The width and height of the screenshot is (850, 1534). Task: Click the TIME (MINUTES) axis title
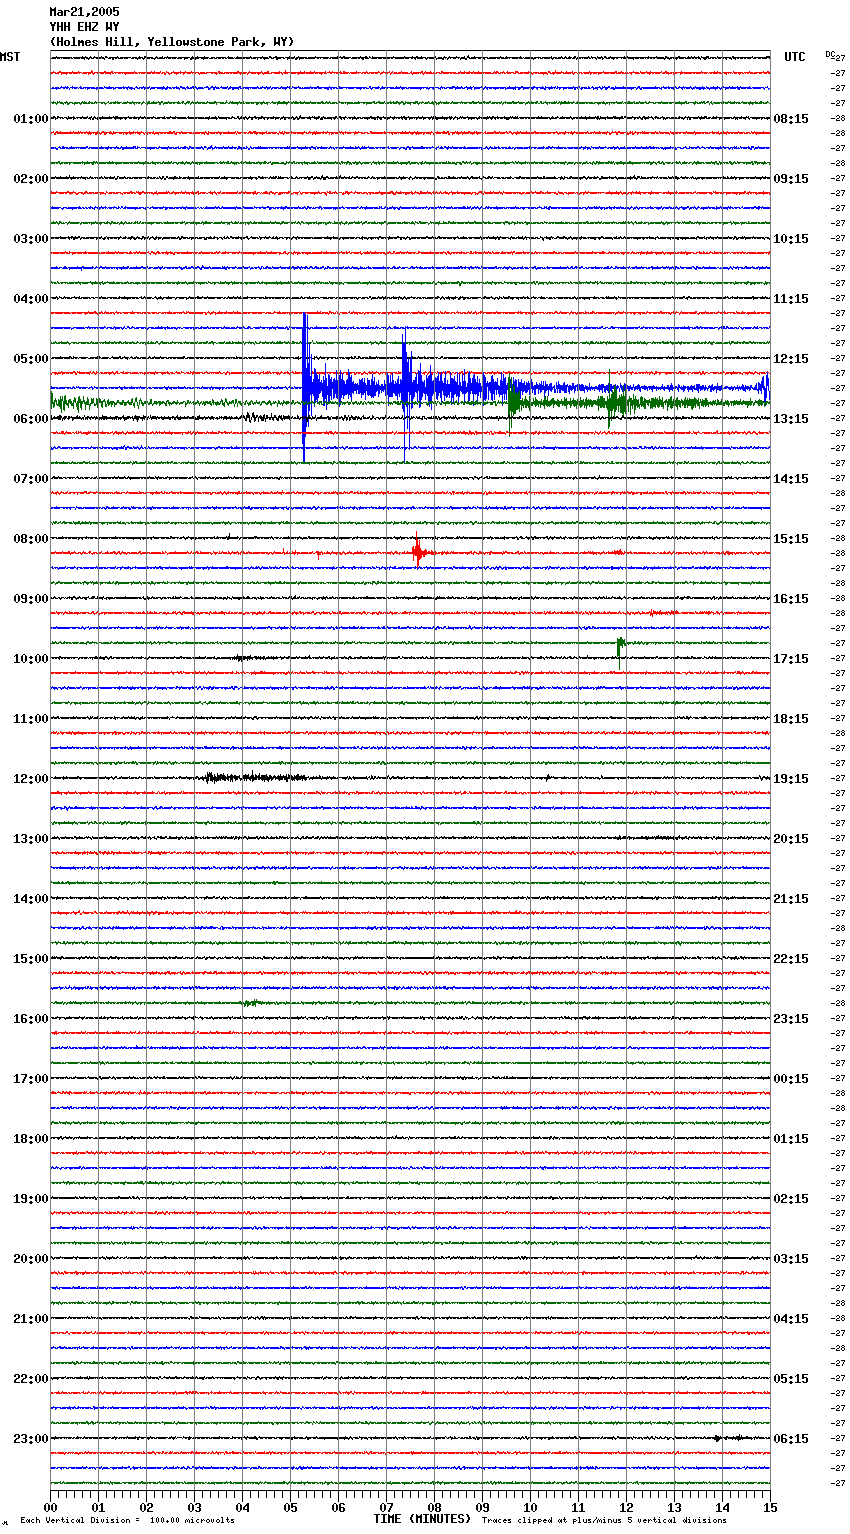[422, 1519]
